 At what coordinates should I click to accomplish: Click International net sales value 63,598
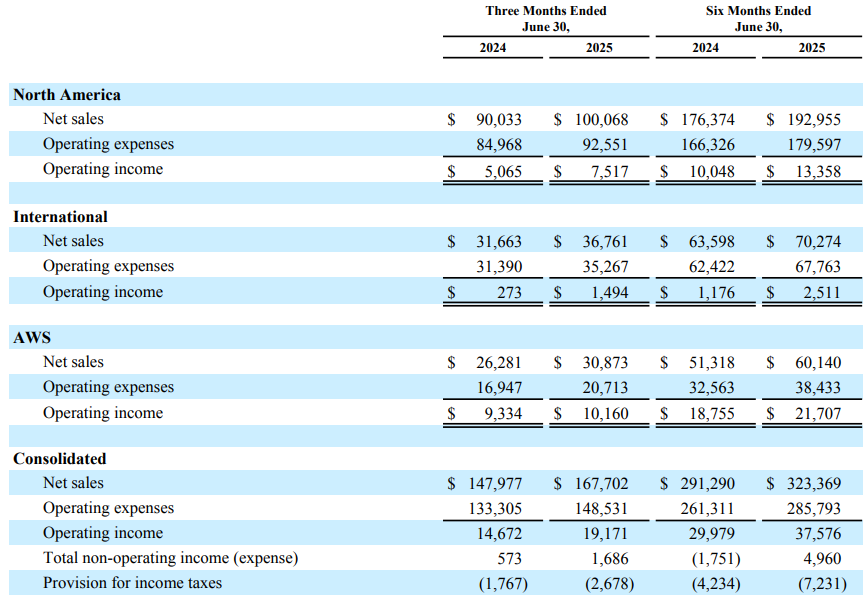tap(711, 242)
